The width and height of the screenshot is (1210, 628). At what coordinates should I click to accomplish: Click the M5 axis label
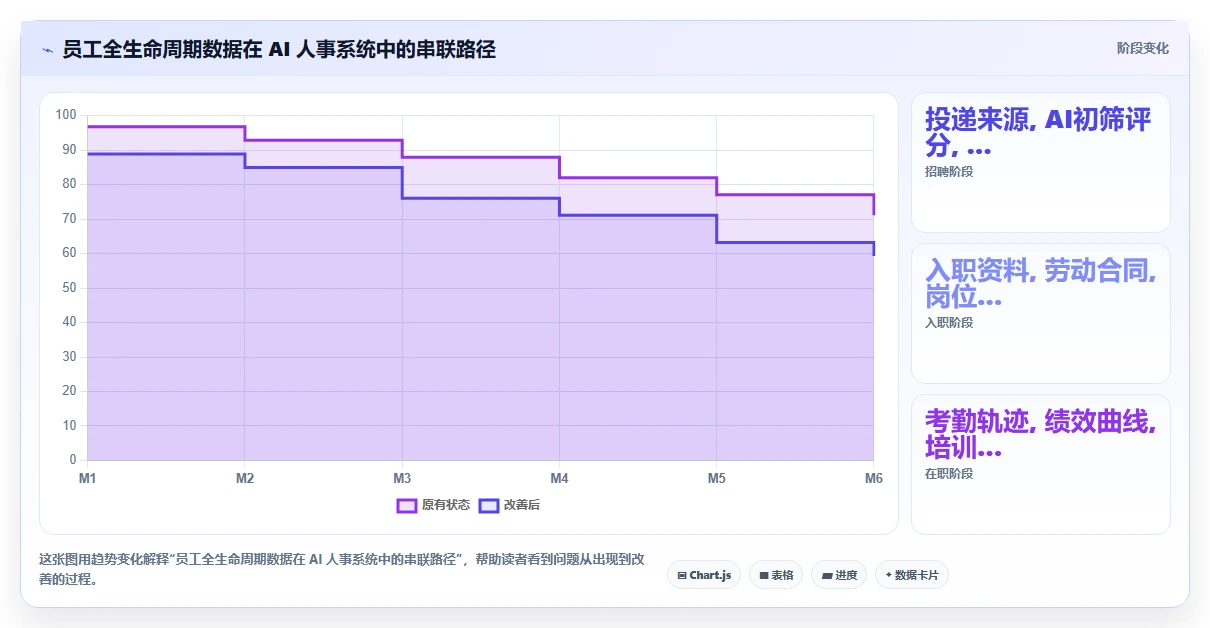click(x=716, y=478)
